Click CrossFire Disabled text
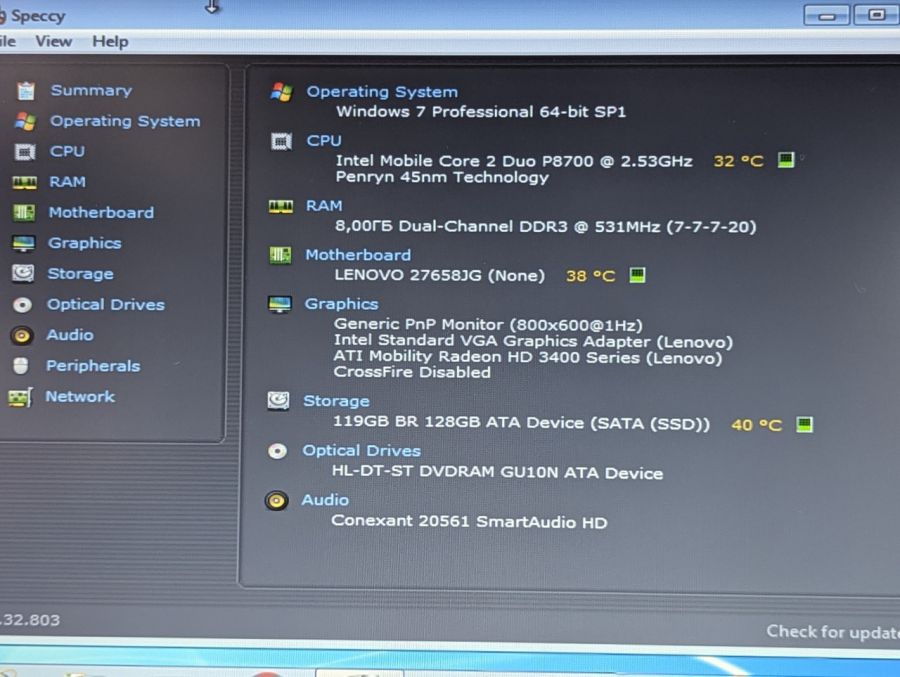 [x=412, y=372]
